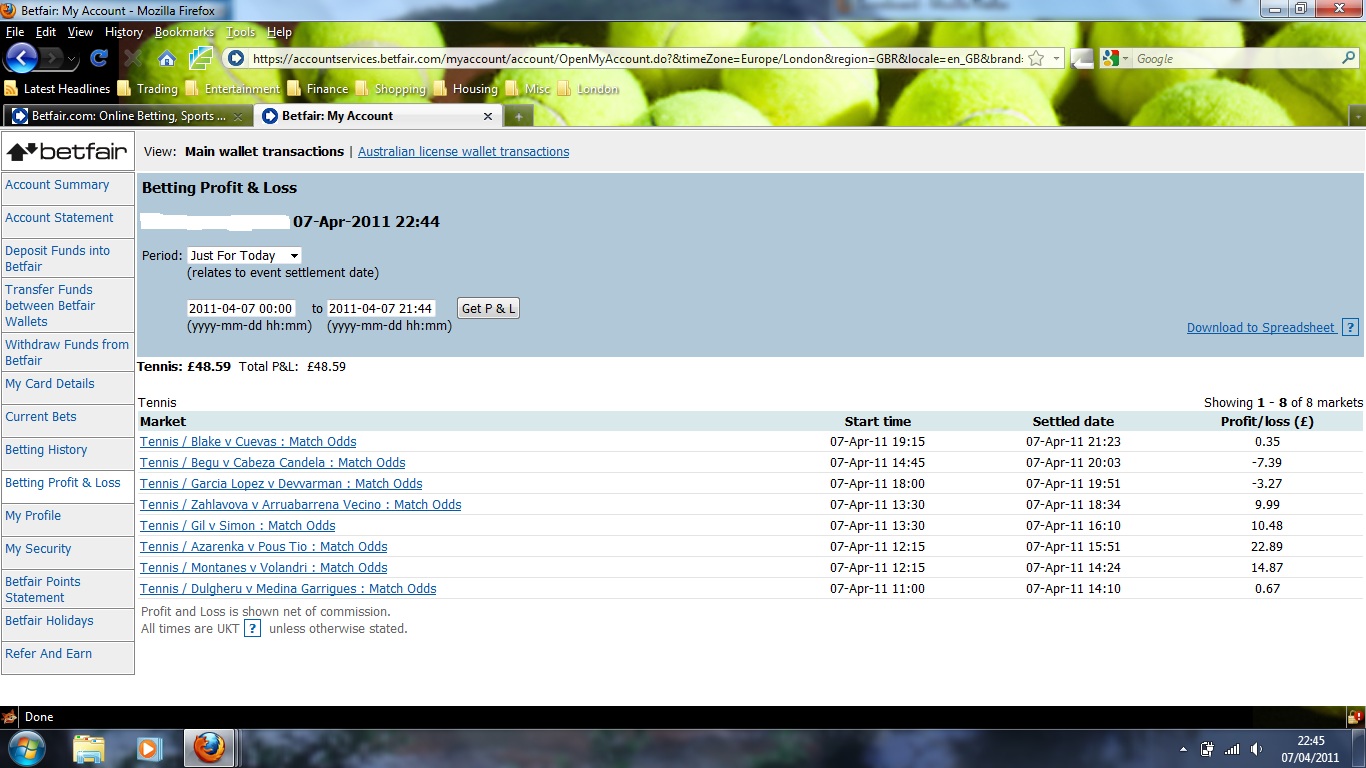Open a new tab with plus button
The width and height of the screenshot is (1366, 768).
(518, 116)
